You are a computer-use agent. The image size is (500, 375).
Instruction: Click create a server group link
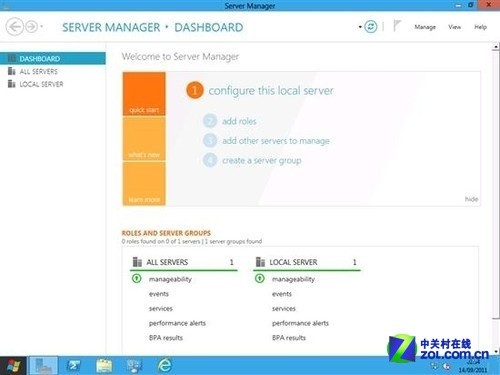(262, 161)
